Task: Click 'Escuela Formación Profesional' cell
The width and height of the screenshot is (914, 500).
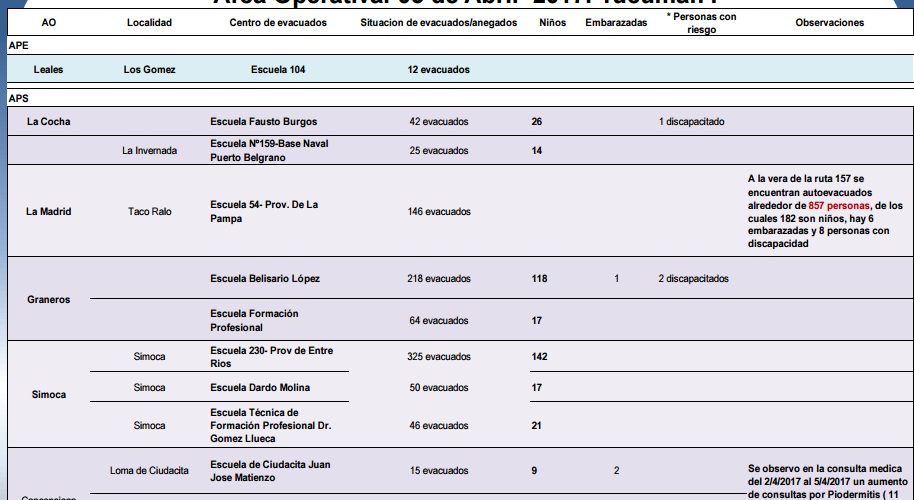Action: click(254, 321)
